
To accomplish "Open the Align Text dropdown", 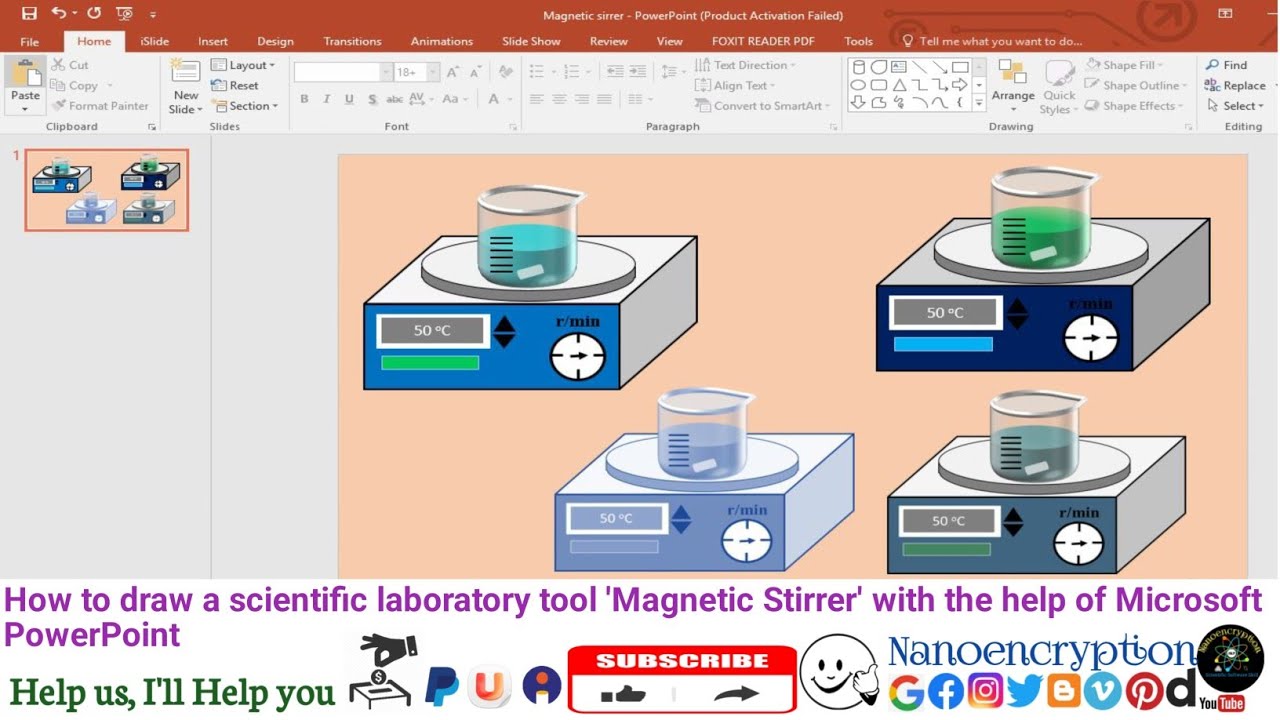I will click(x=736, y=85).
